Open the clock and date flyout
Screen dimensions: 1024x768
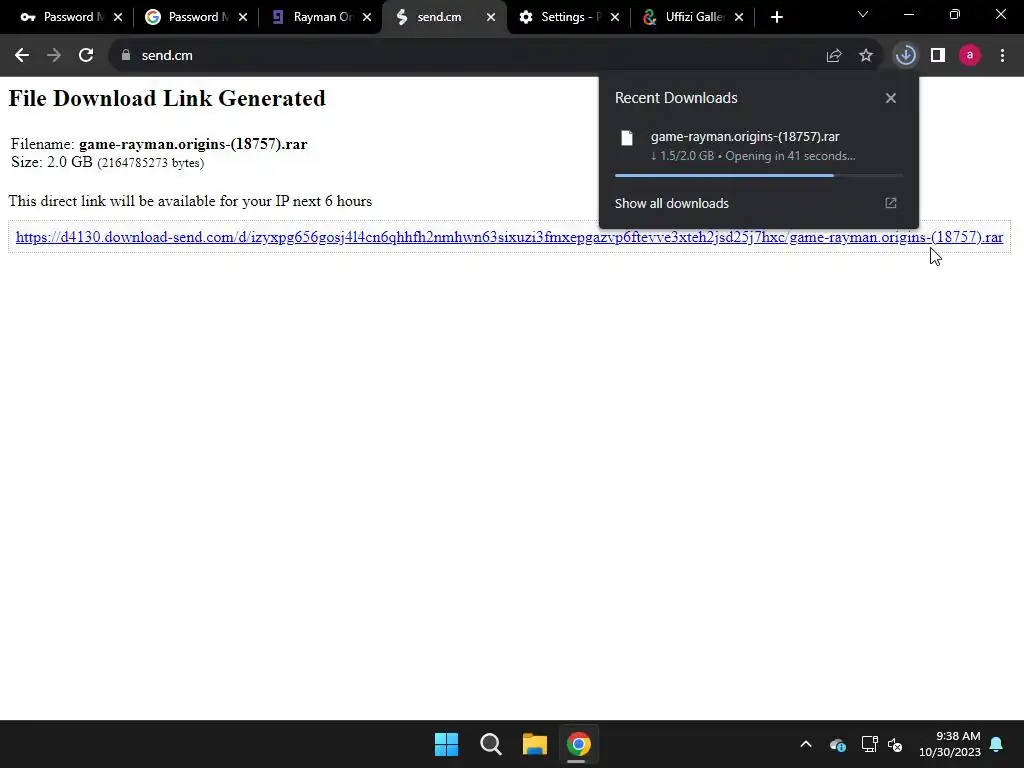950,744
